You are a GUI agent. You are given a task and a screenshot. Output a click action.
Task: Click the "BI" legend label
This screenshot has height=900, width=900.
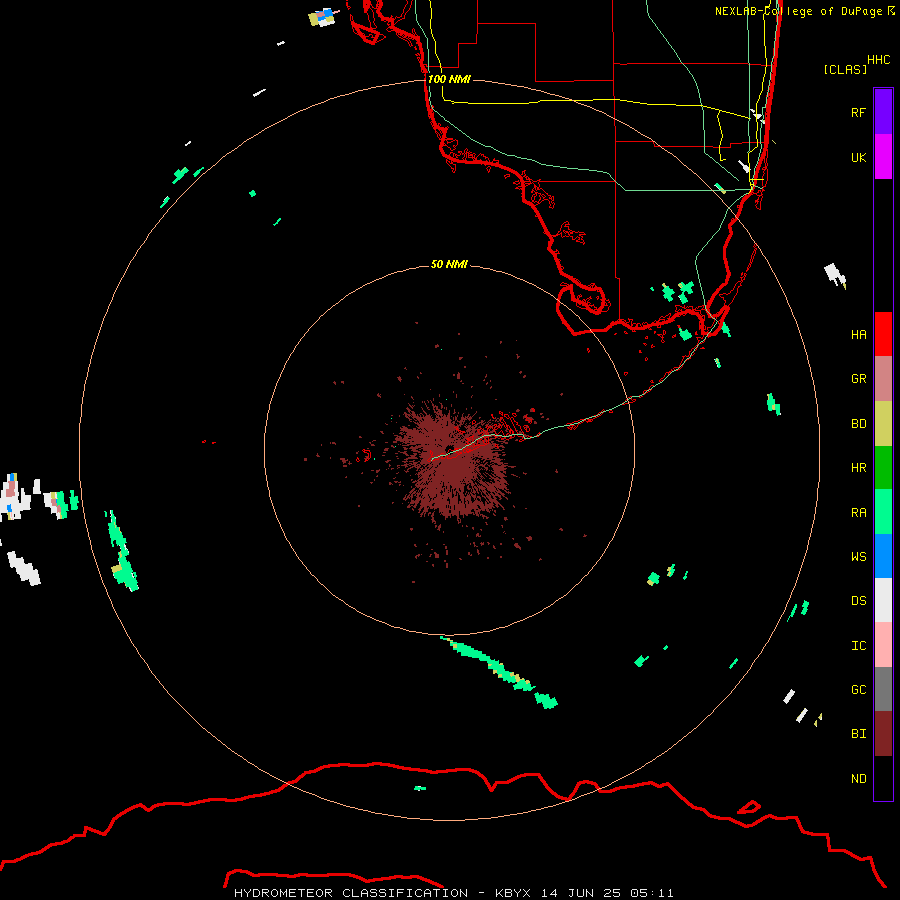(x=858, y=734)
